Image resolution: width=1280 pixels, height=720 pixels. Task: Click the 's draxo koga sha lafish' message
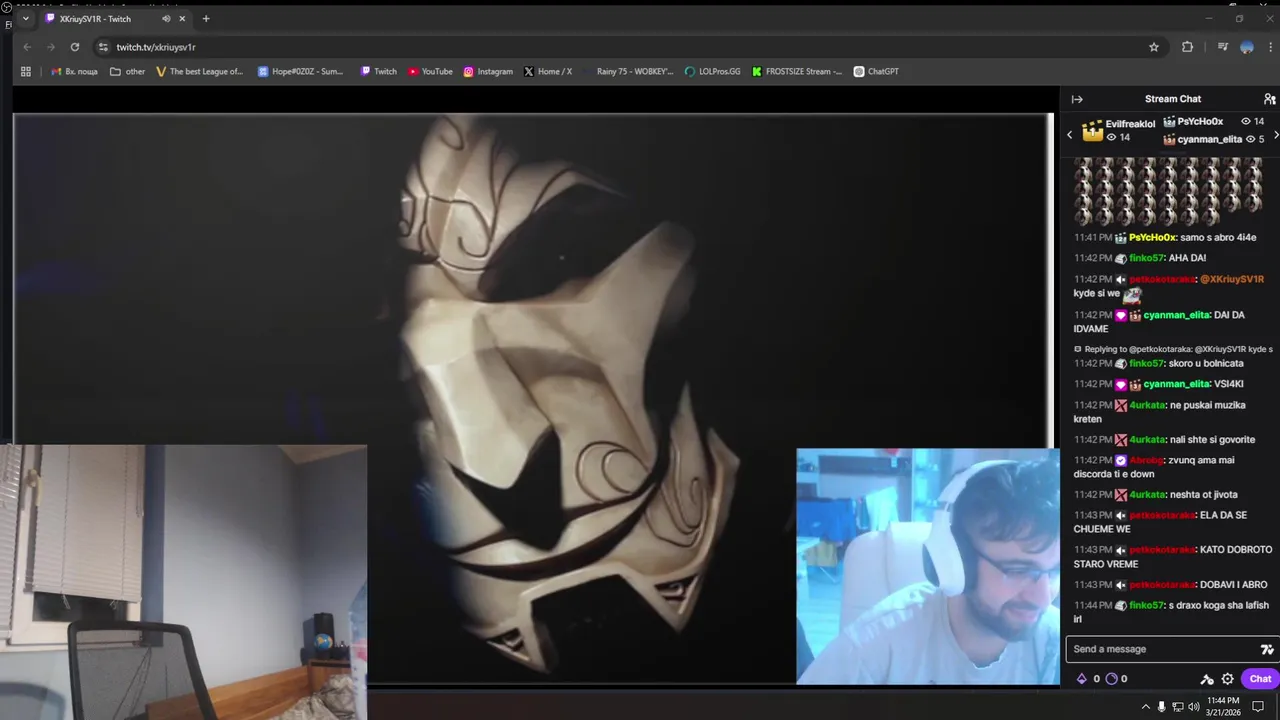click(x=1171, y=612)
